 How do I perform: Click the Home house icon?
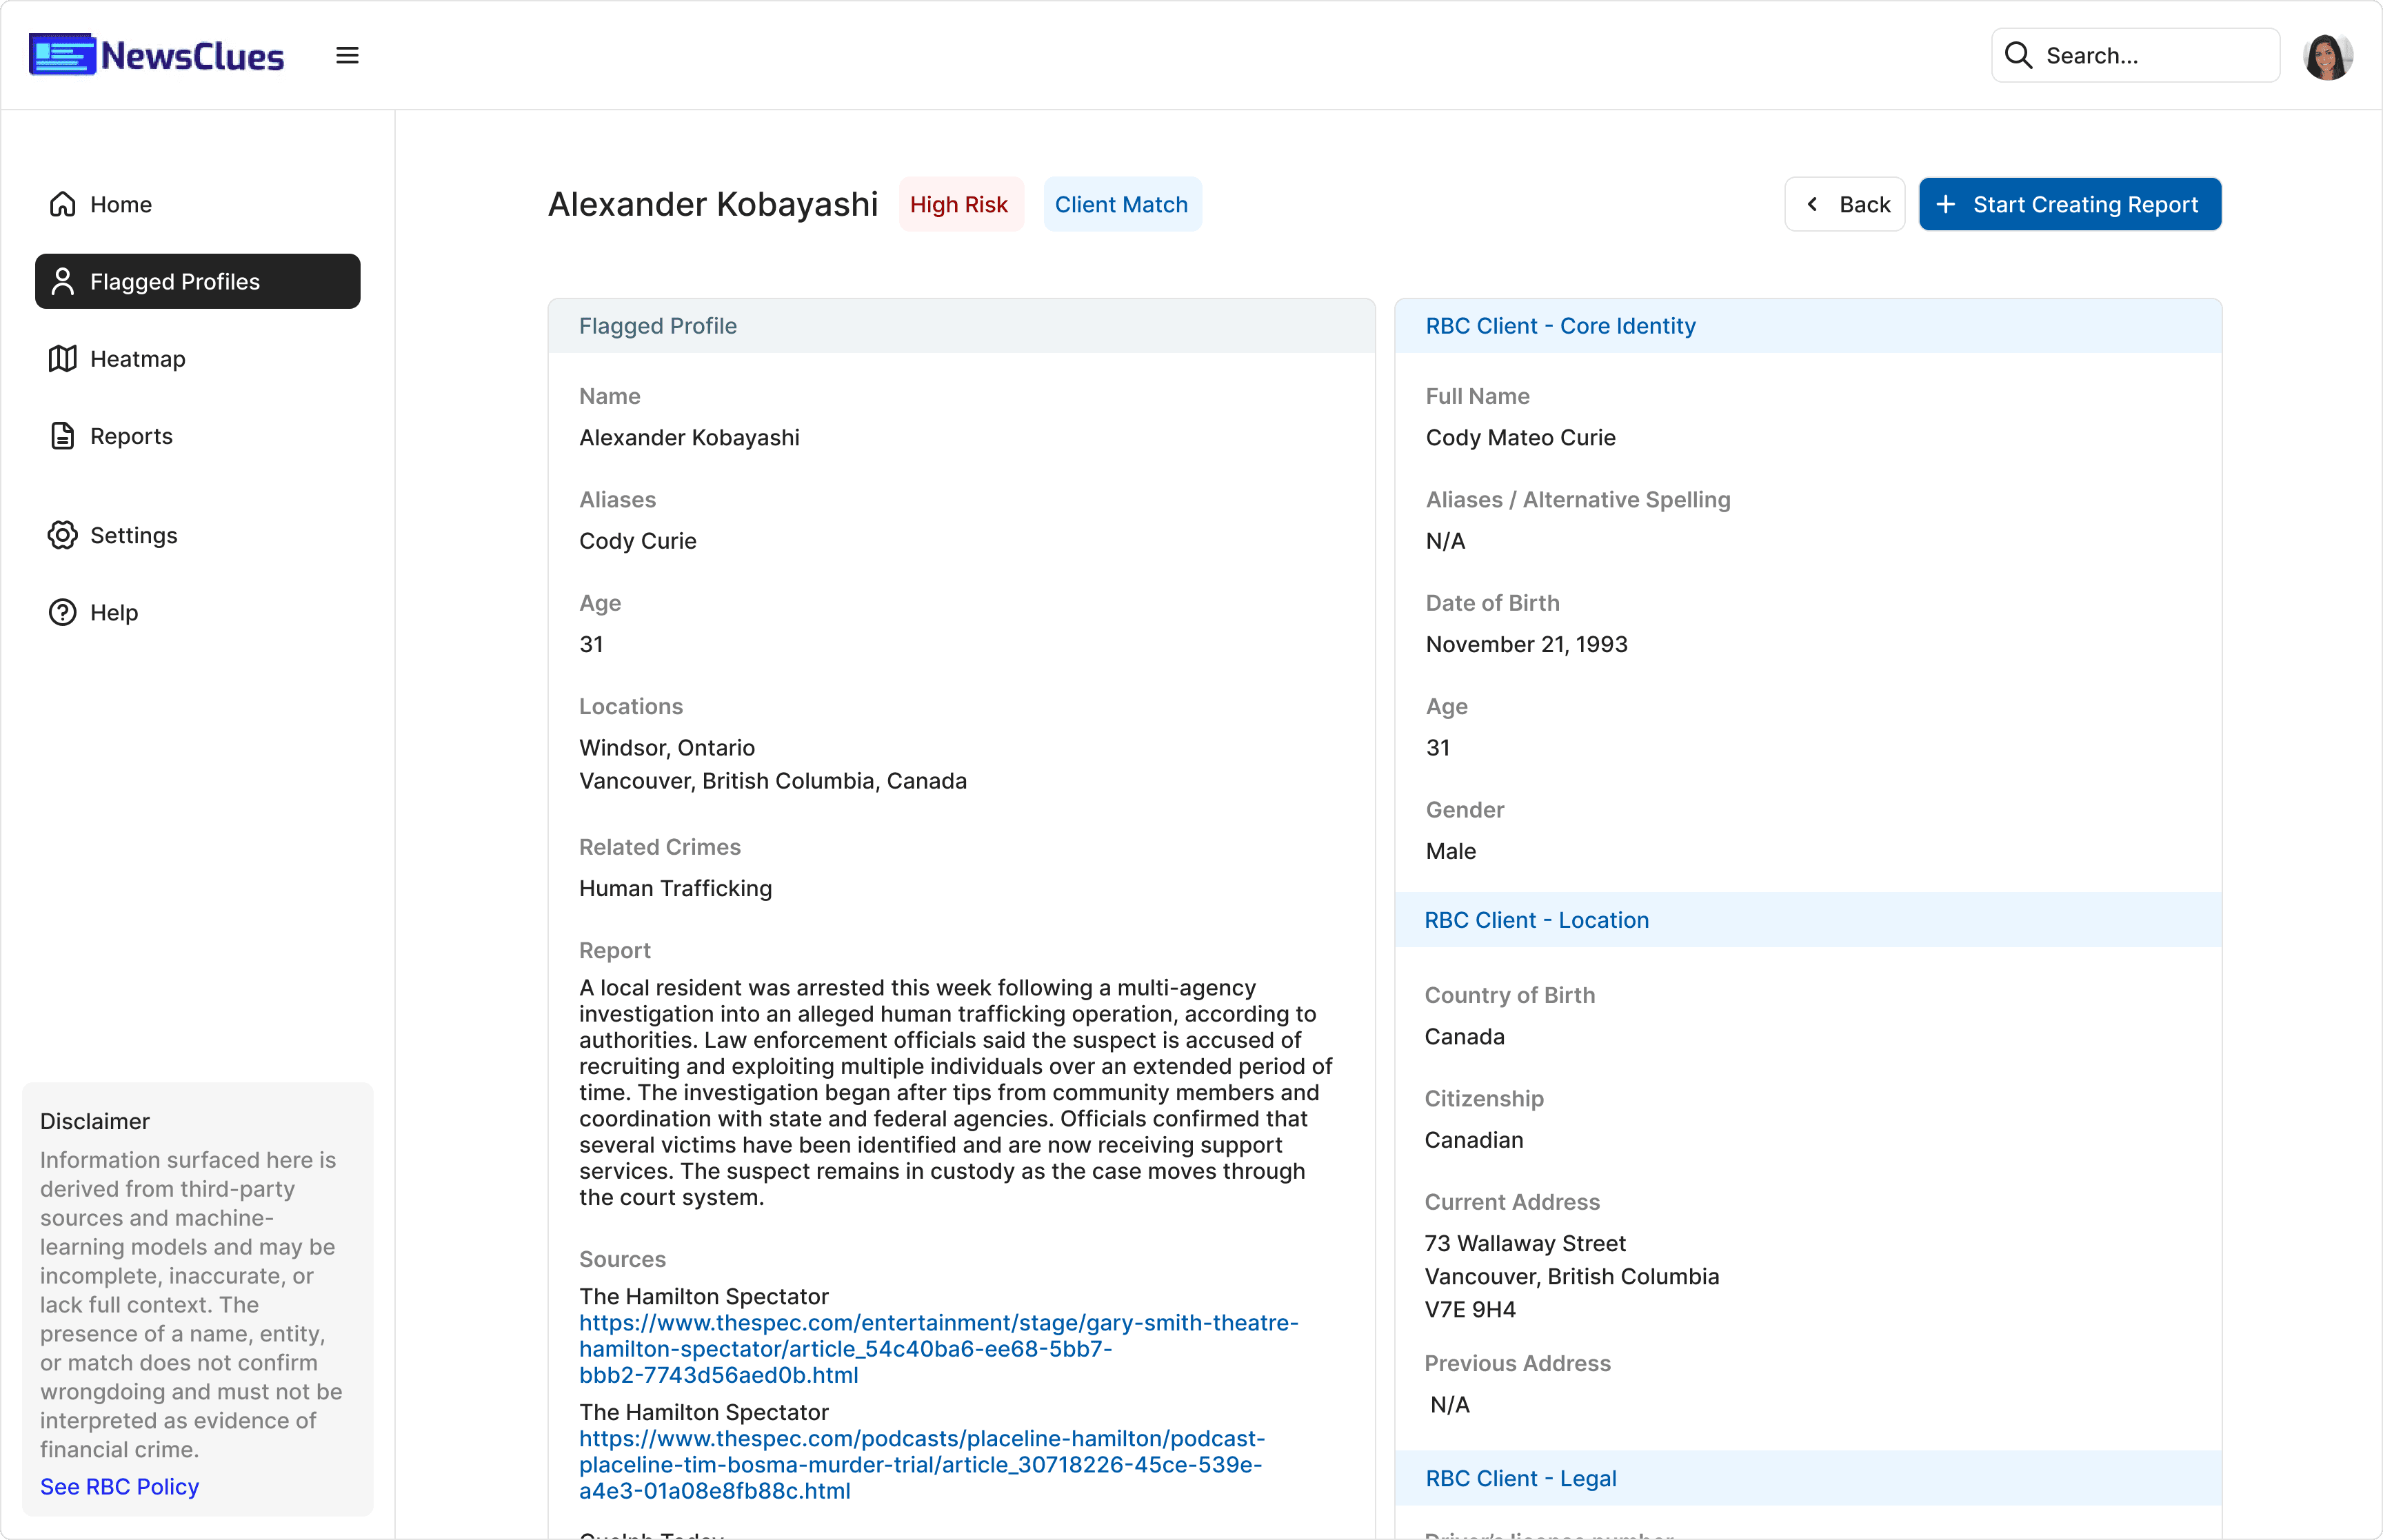(x=63, y=204)
